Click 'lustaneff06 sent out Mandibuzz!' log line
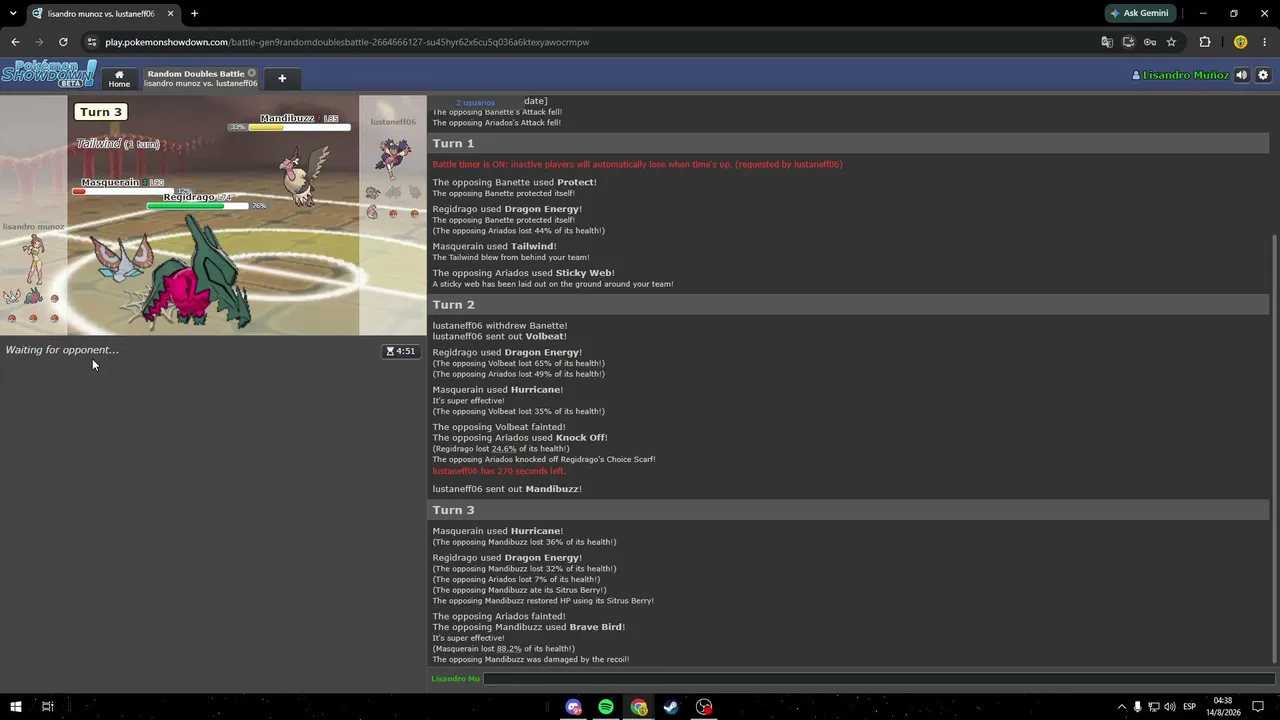 coord(507,489)
